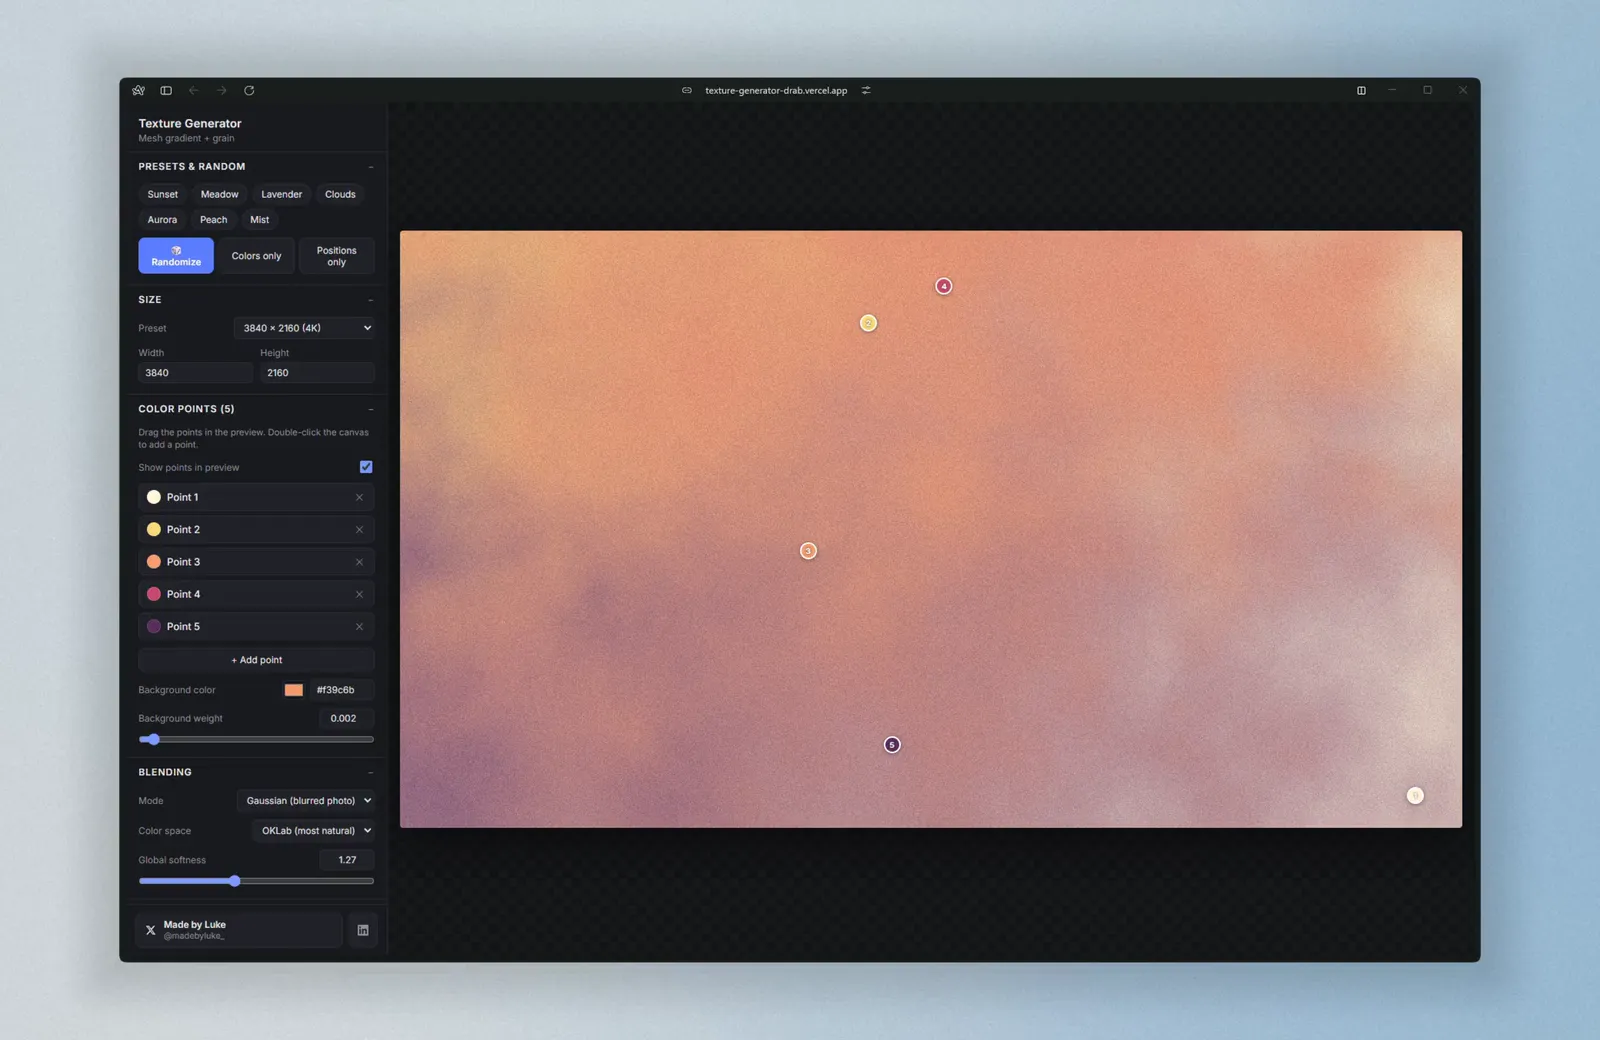The image size is (1600, 1040).
Task: Collapse the Blending section
Action: [370, 772]
